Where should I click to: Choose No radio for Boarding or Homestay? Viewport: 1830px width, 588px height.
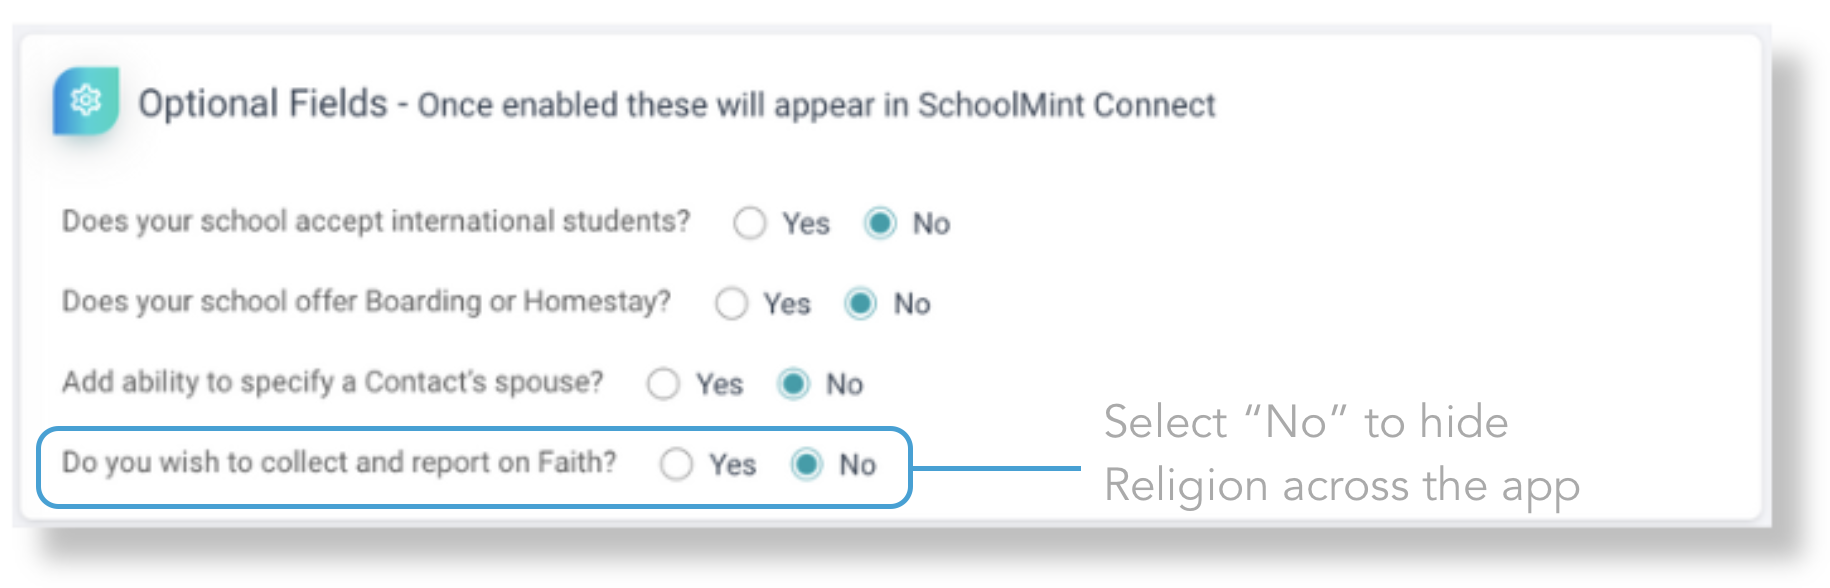(x=861, y=303)
